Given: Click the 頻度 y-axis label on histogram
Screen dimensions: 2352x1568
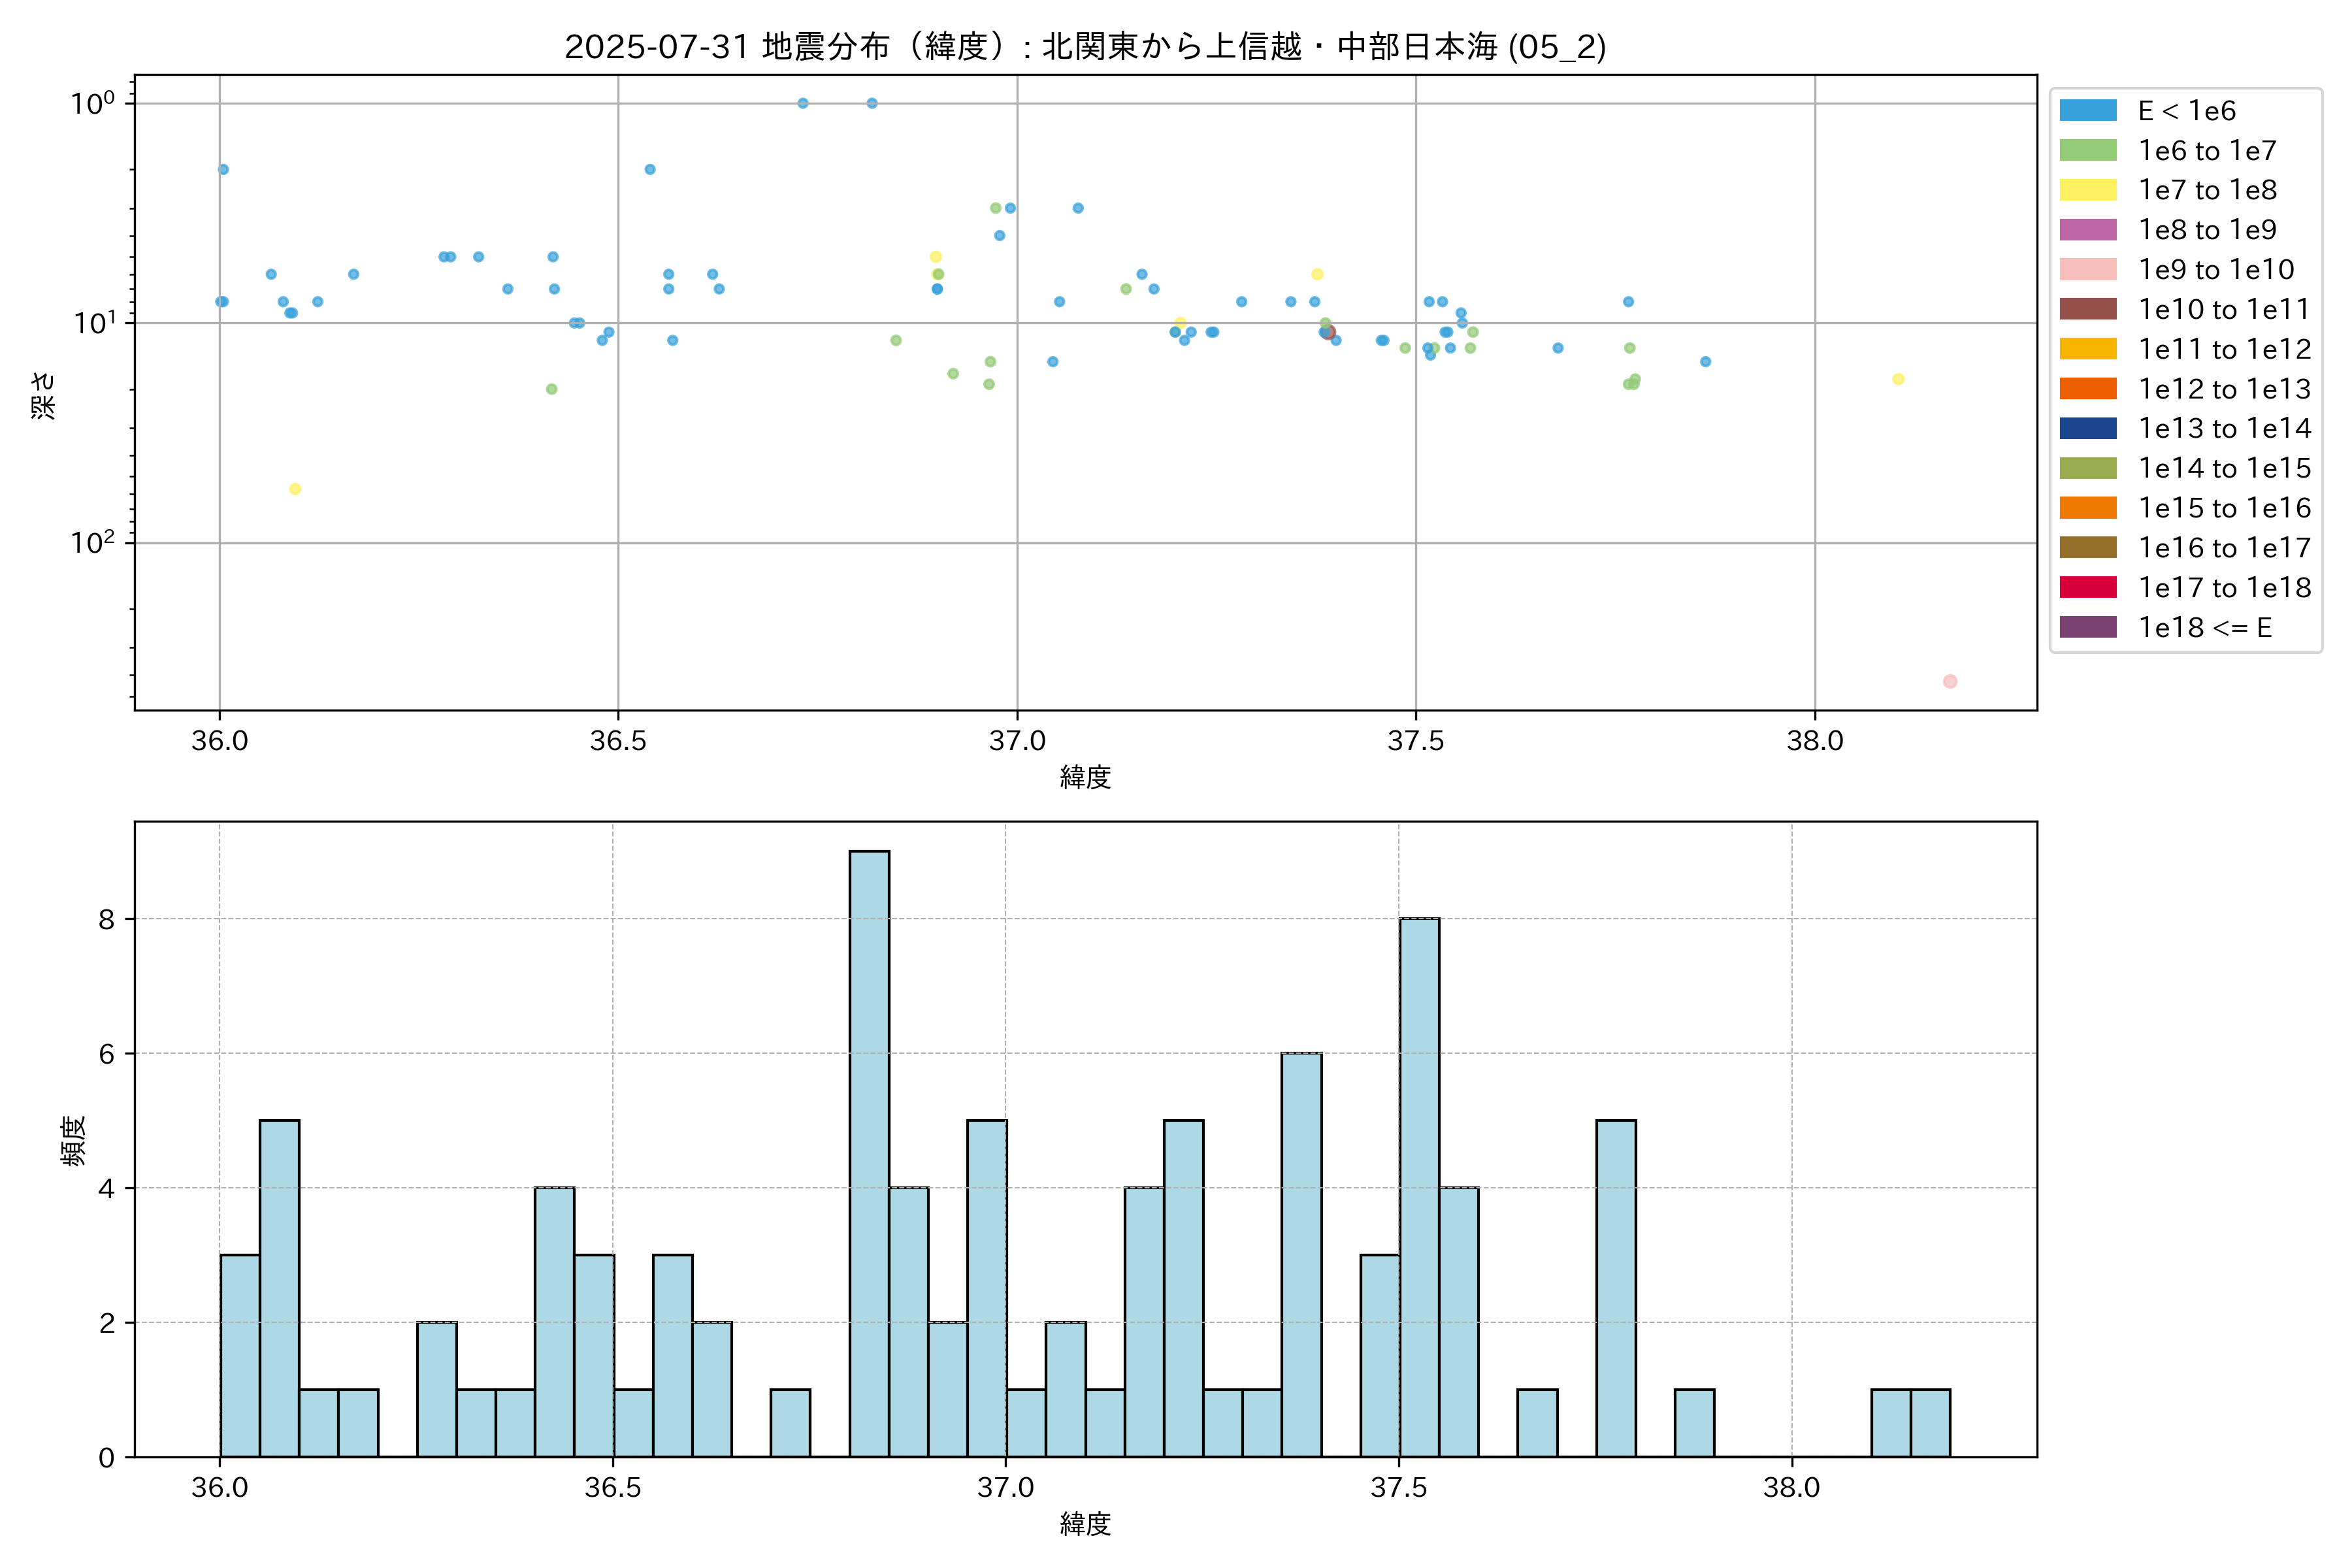Looking at the screenshot, I should (73, 1140).
